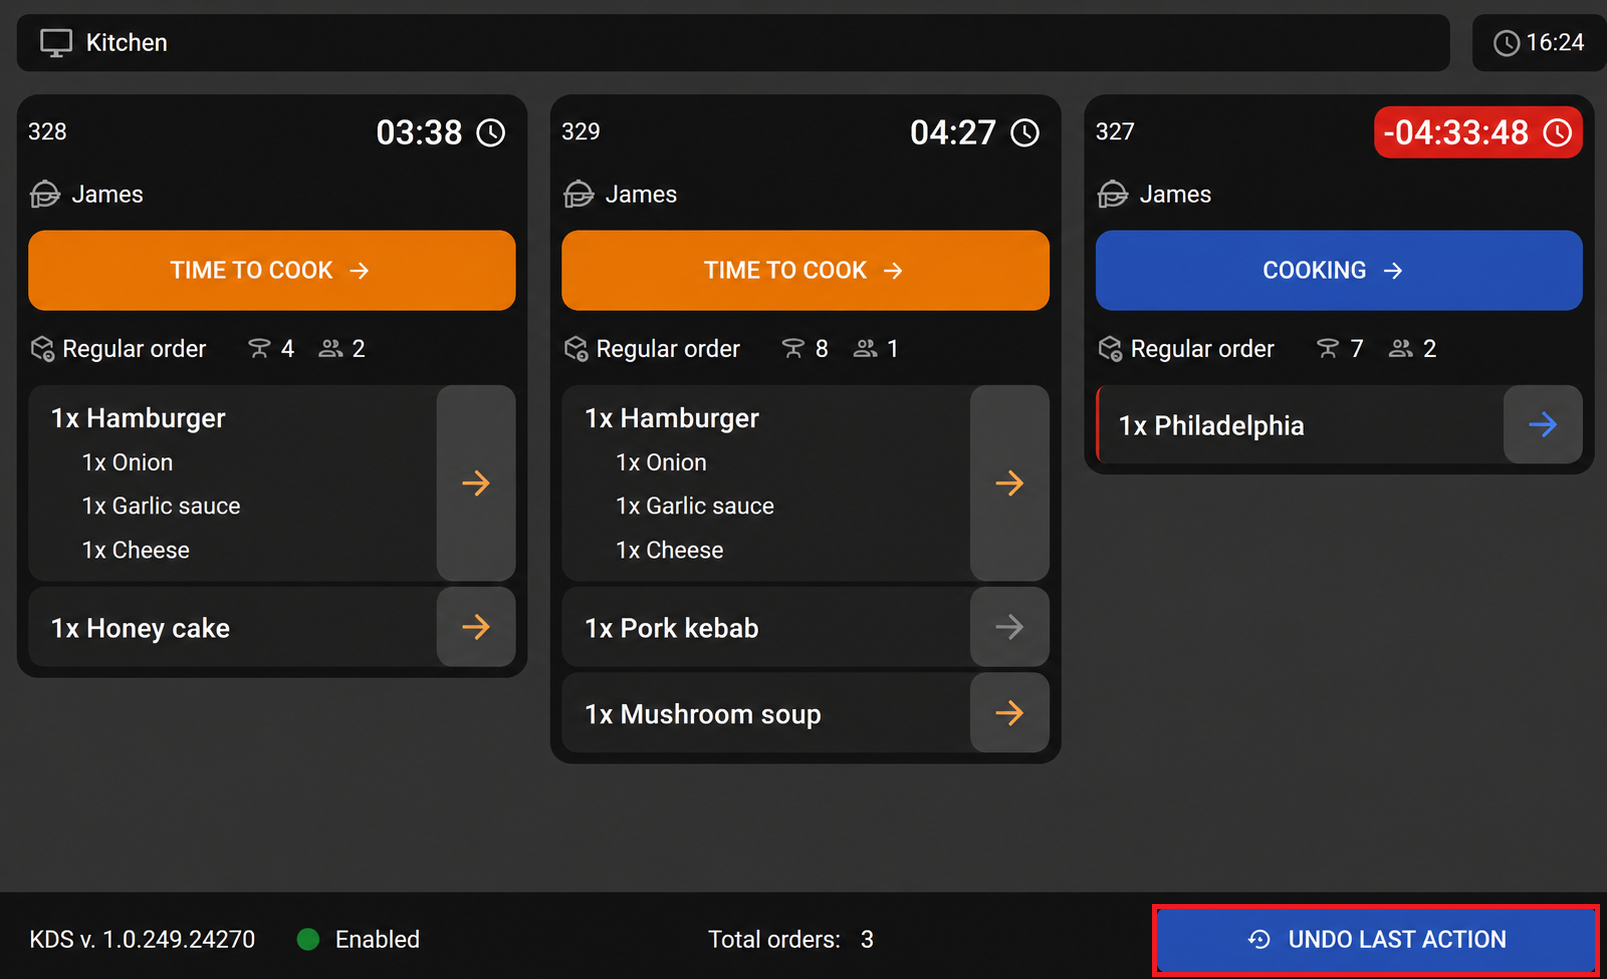Screen dimensions: 1607x979
Task: Click green Enabled status indicator
Action: tap(308, 939)
